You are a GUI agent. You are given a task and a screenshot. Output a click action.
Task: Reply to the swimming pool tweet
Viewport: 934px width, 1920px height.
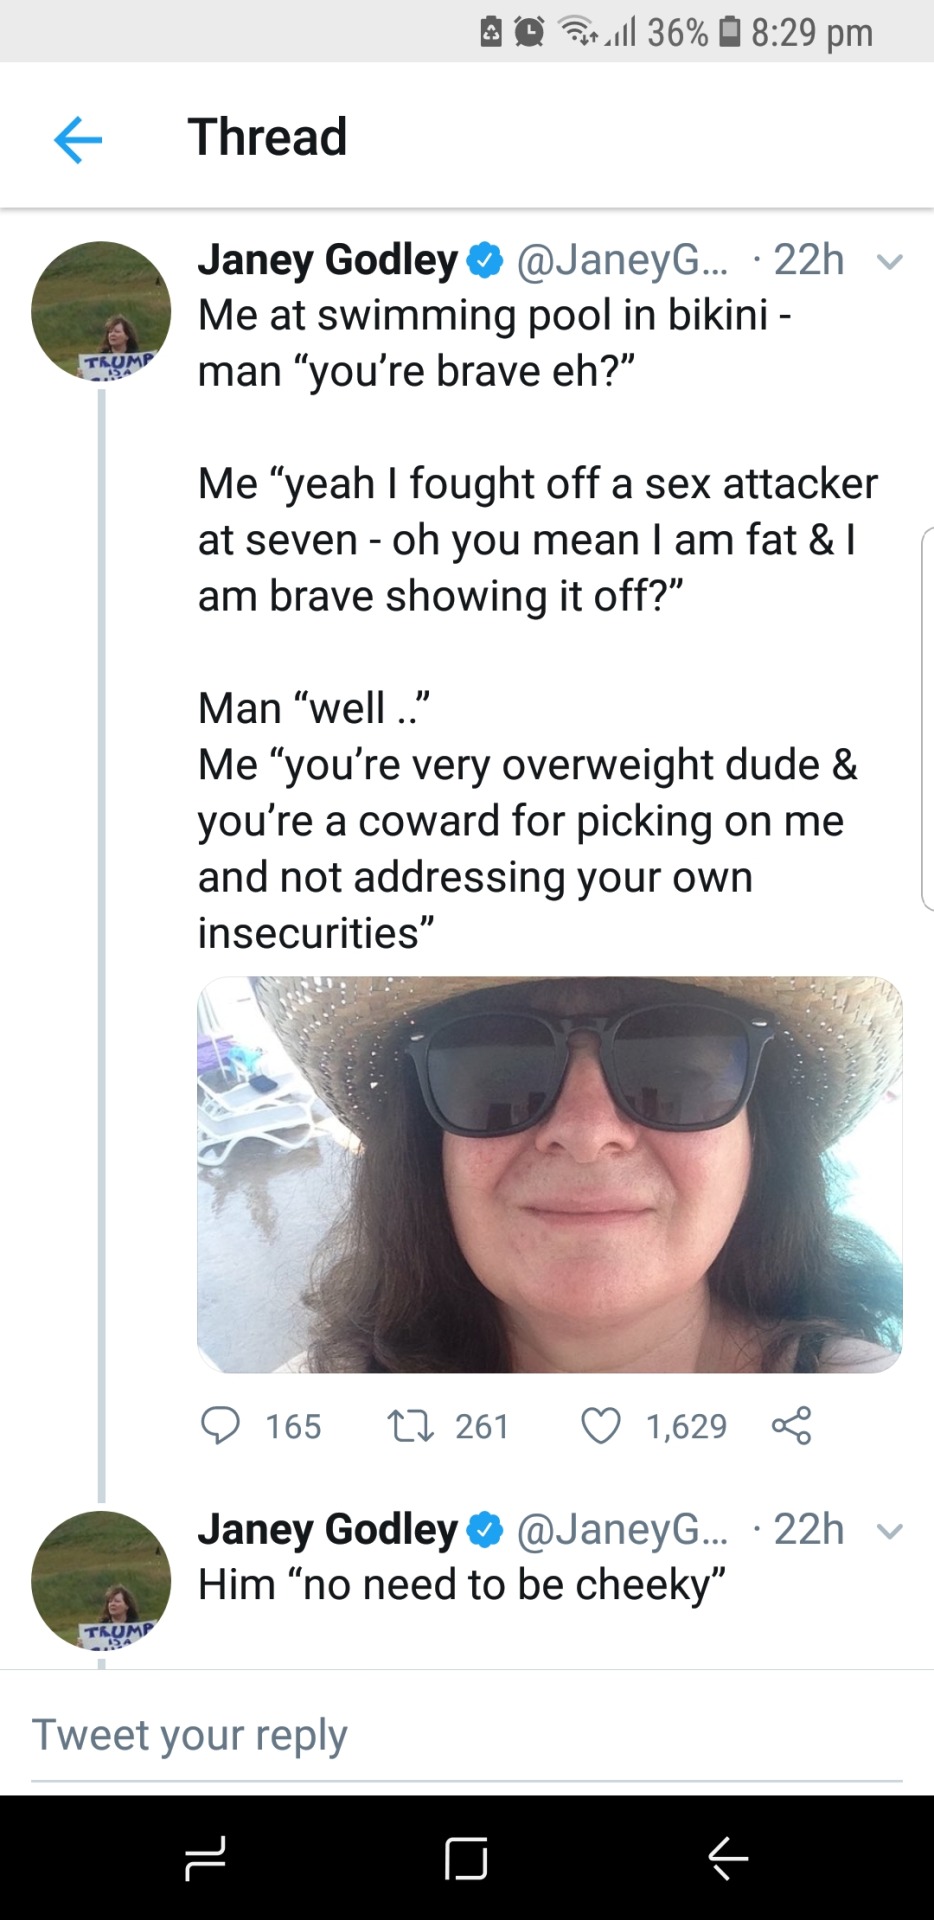point(221,1426)
